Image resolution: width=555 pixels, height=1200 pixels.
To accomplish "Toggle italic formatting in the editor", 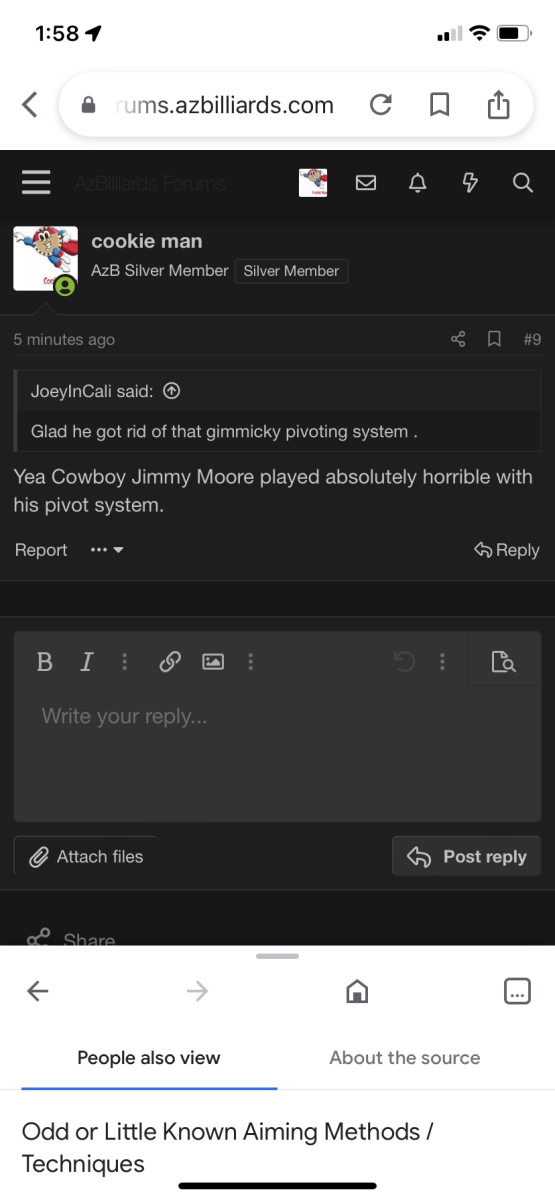I will point(86,661).
